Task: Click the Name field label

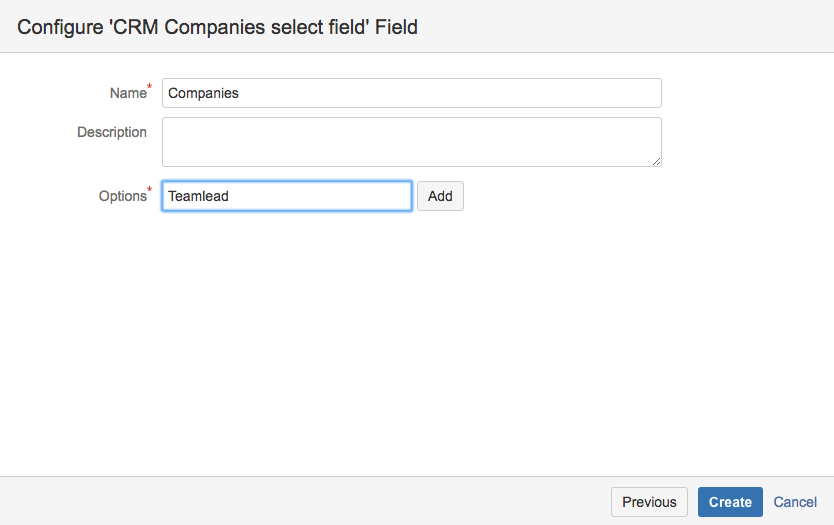Action: tap(127, 93)
